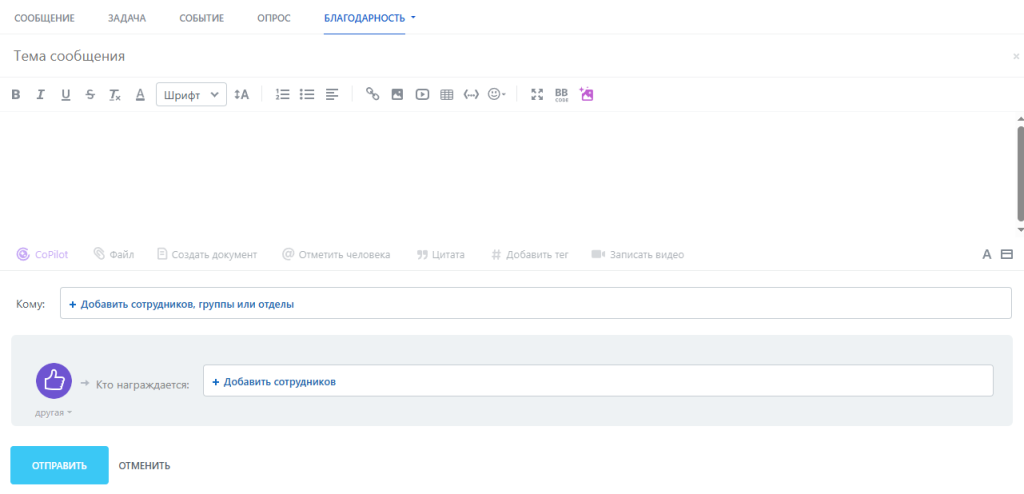Attach a file via Файл

click(114, 255)
